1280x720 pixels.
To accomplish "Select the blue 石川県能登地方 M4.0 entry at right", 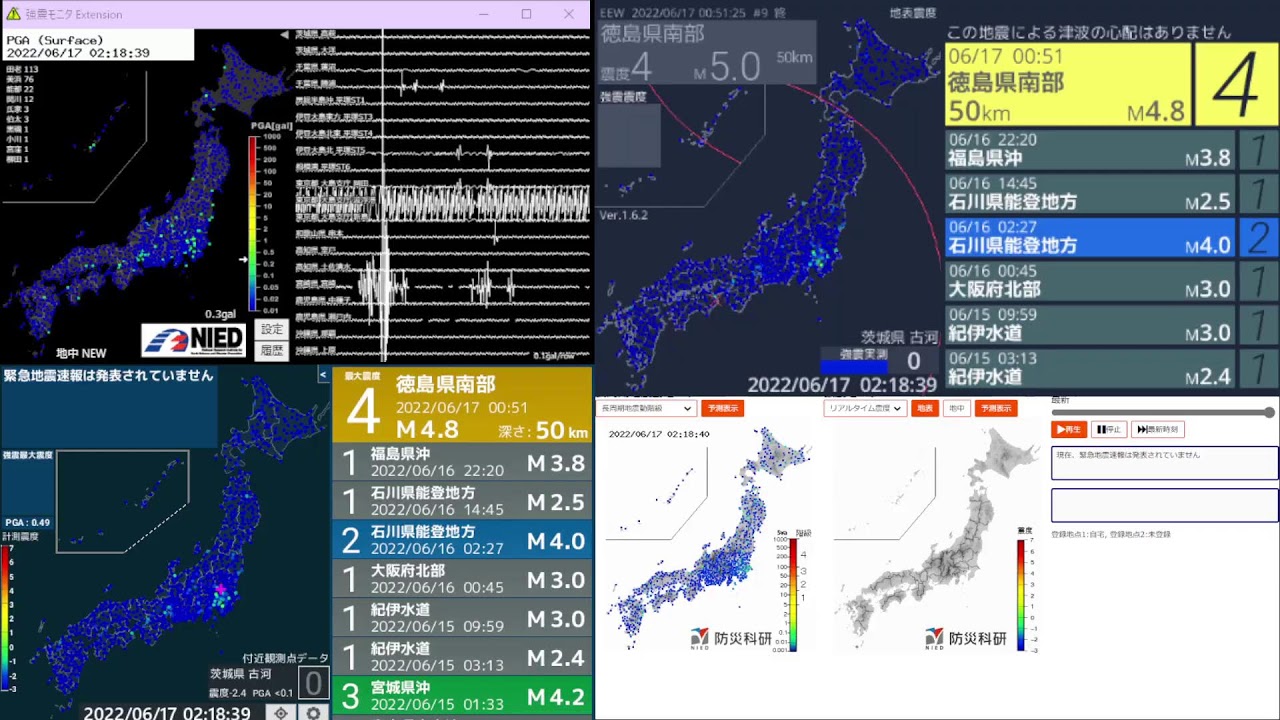I will pyautogui.click(x=1090, y=237).
